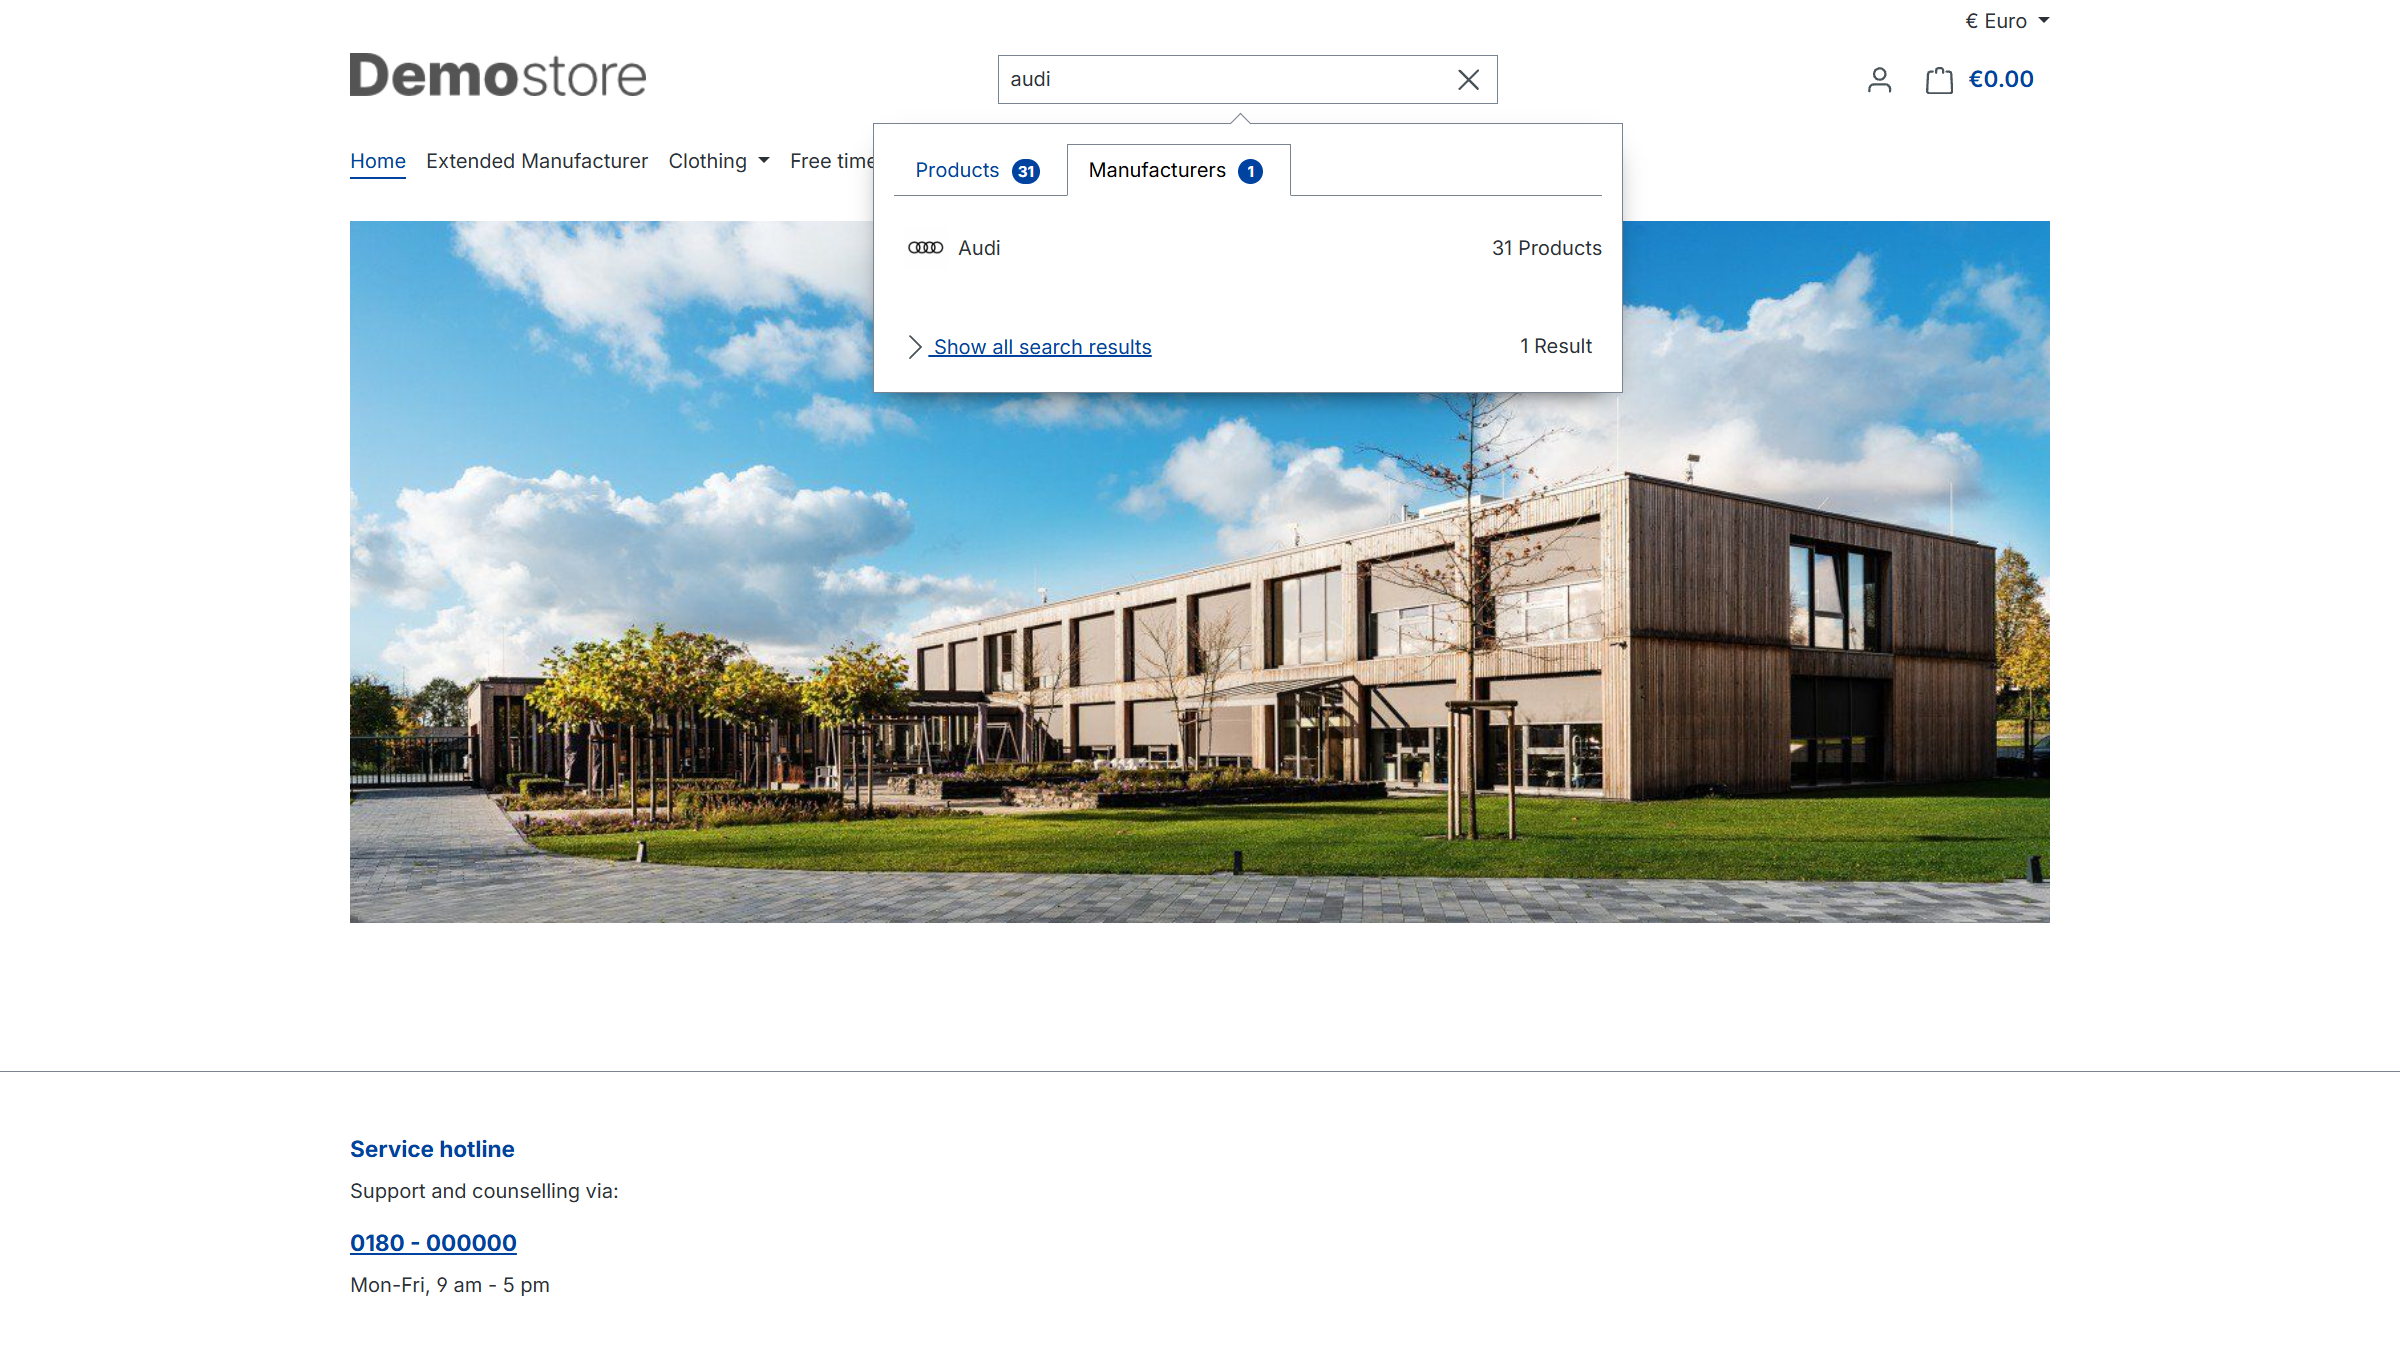This screenshot has height=1350, width=2400.
Task: Click the cart total €0.00
Action: pos(2001,80)
